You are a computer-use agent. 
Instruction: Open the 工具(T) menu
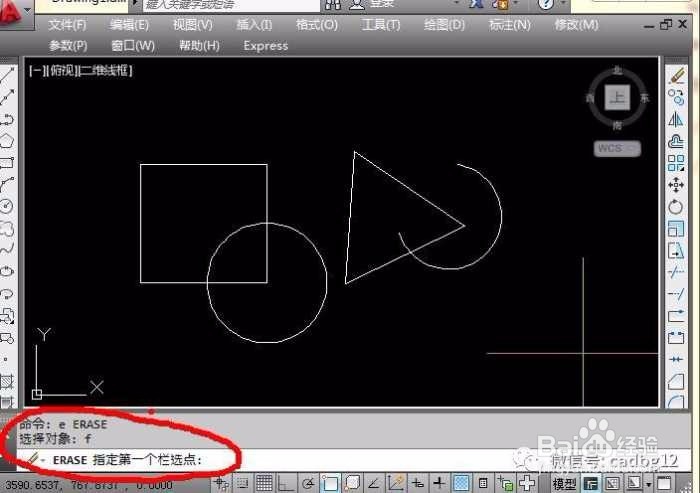[381, 25]
